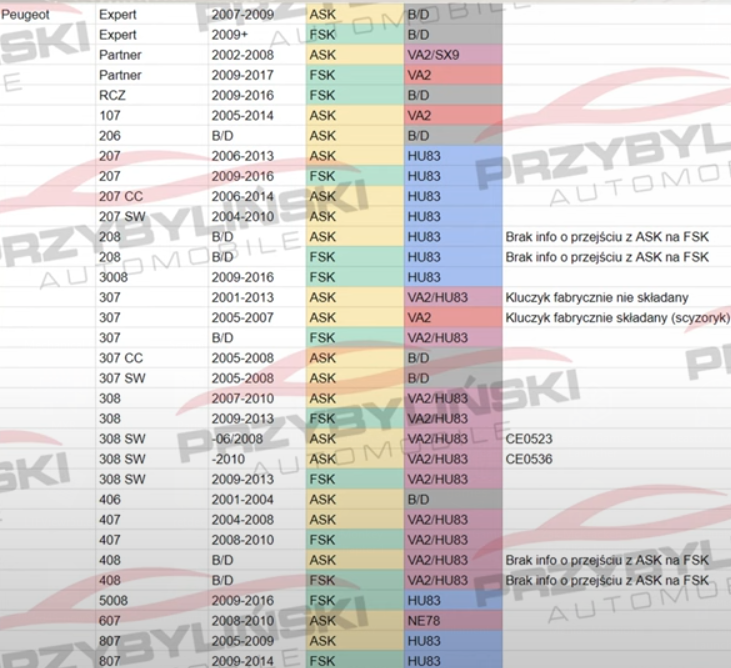The image size is (731, 668).
Task: Click the 2004-2008 year cell
Action: click(x=257, y=520)
